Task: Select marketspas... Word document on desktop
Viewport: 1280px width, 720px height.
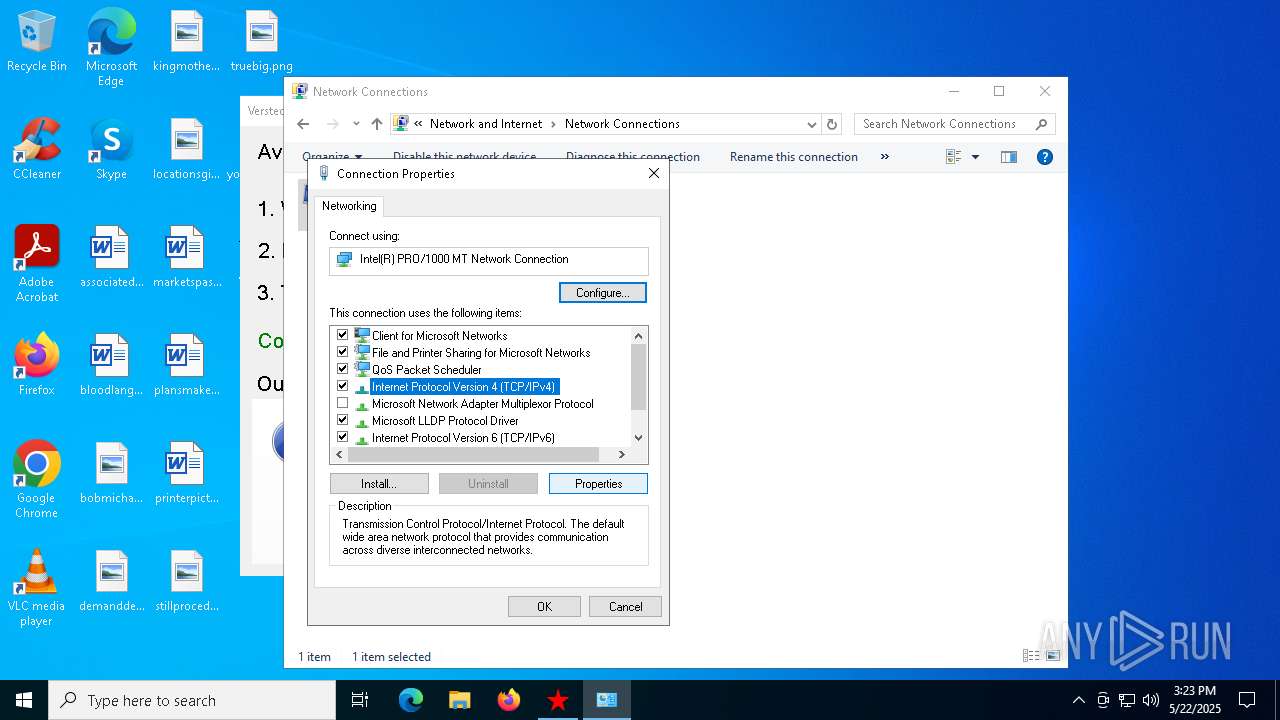Action: [x=186, y=258]
